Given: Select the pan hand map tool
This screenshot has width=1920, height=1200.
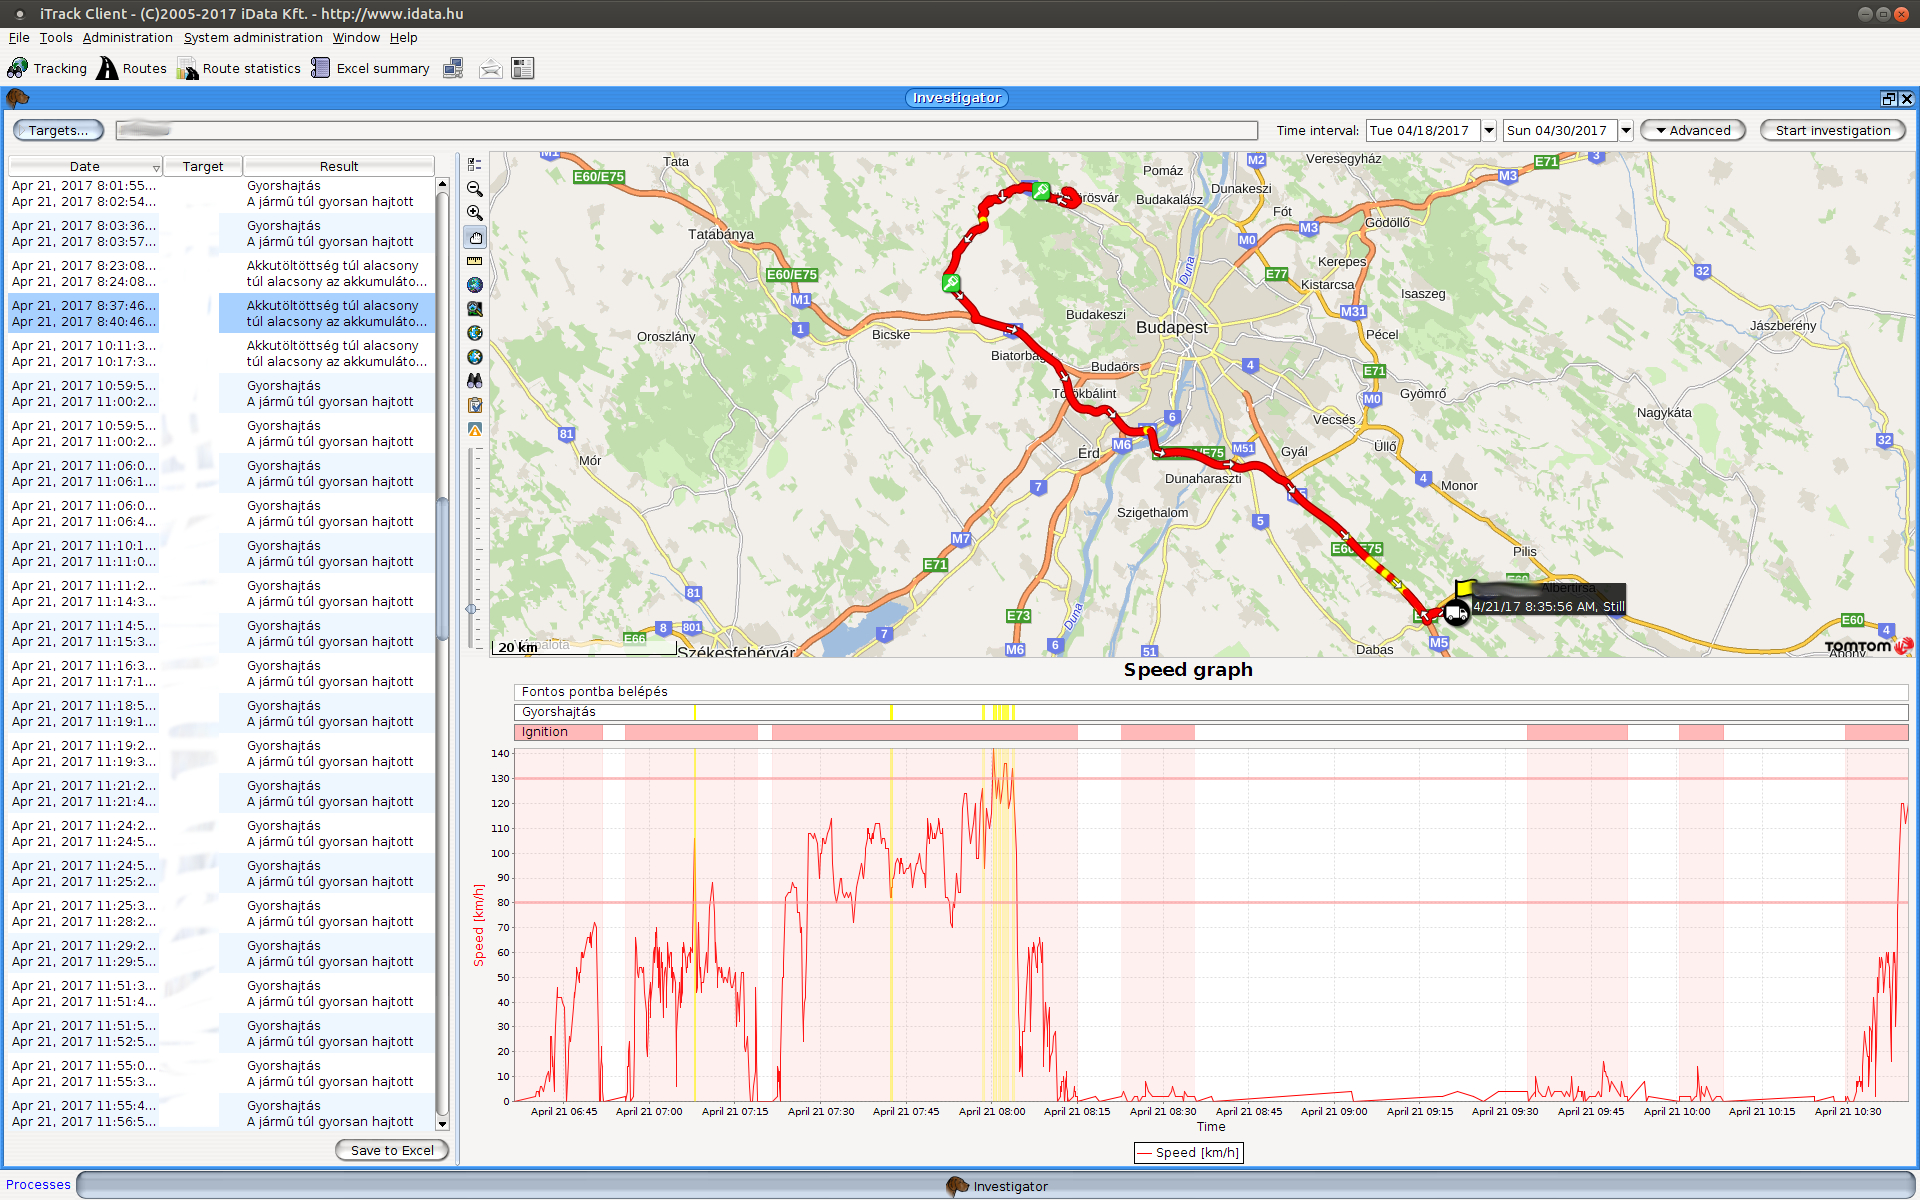Looking at the screenshot, I should point(475,238).
